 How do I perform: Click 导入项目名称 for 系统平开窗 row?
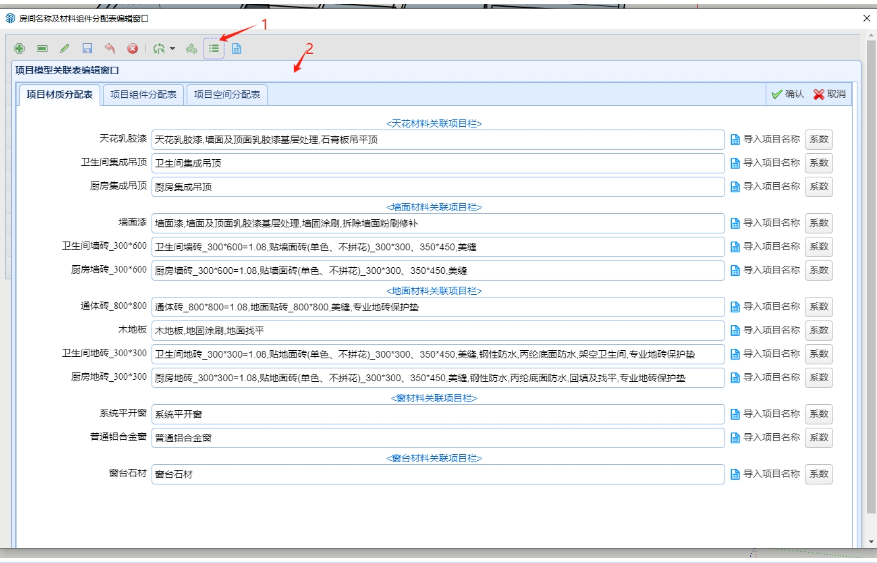pos(765,414)
